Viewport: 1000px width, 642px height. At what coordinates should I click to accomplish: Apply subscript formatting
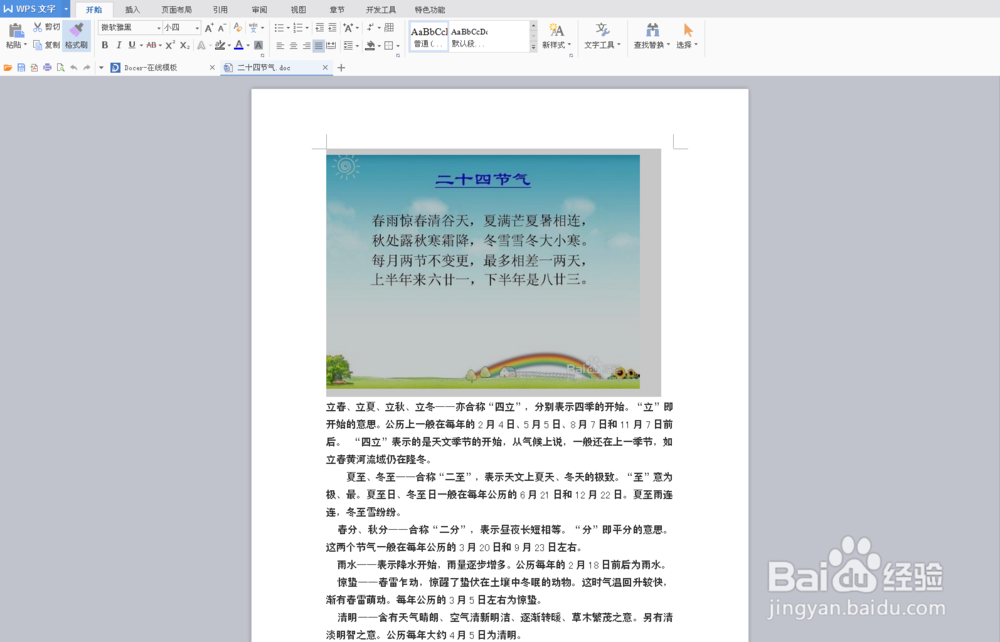coord(183,45)
